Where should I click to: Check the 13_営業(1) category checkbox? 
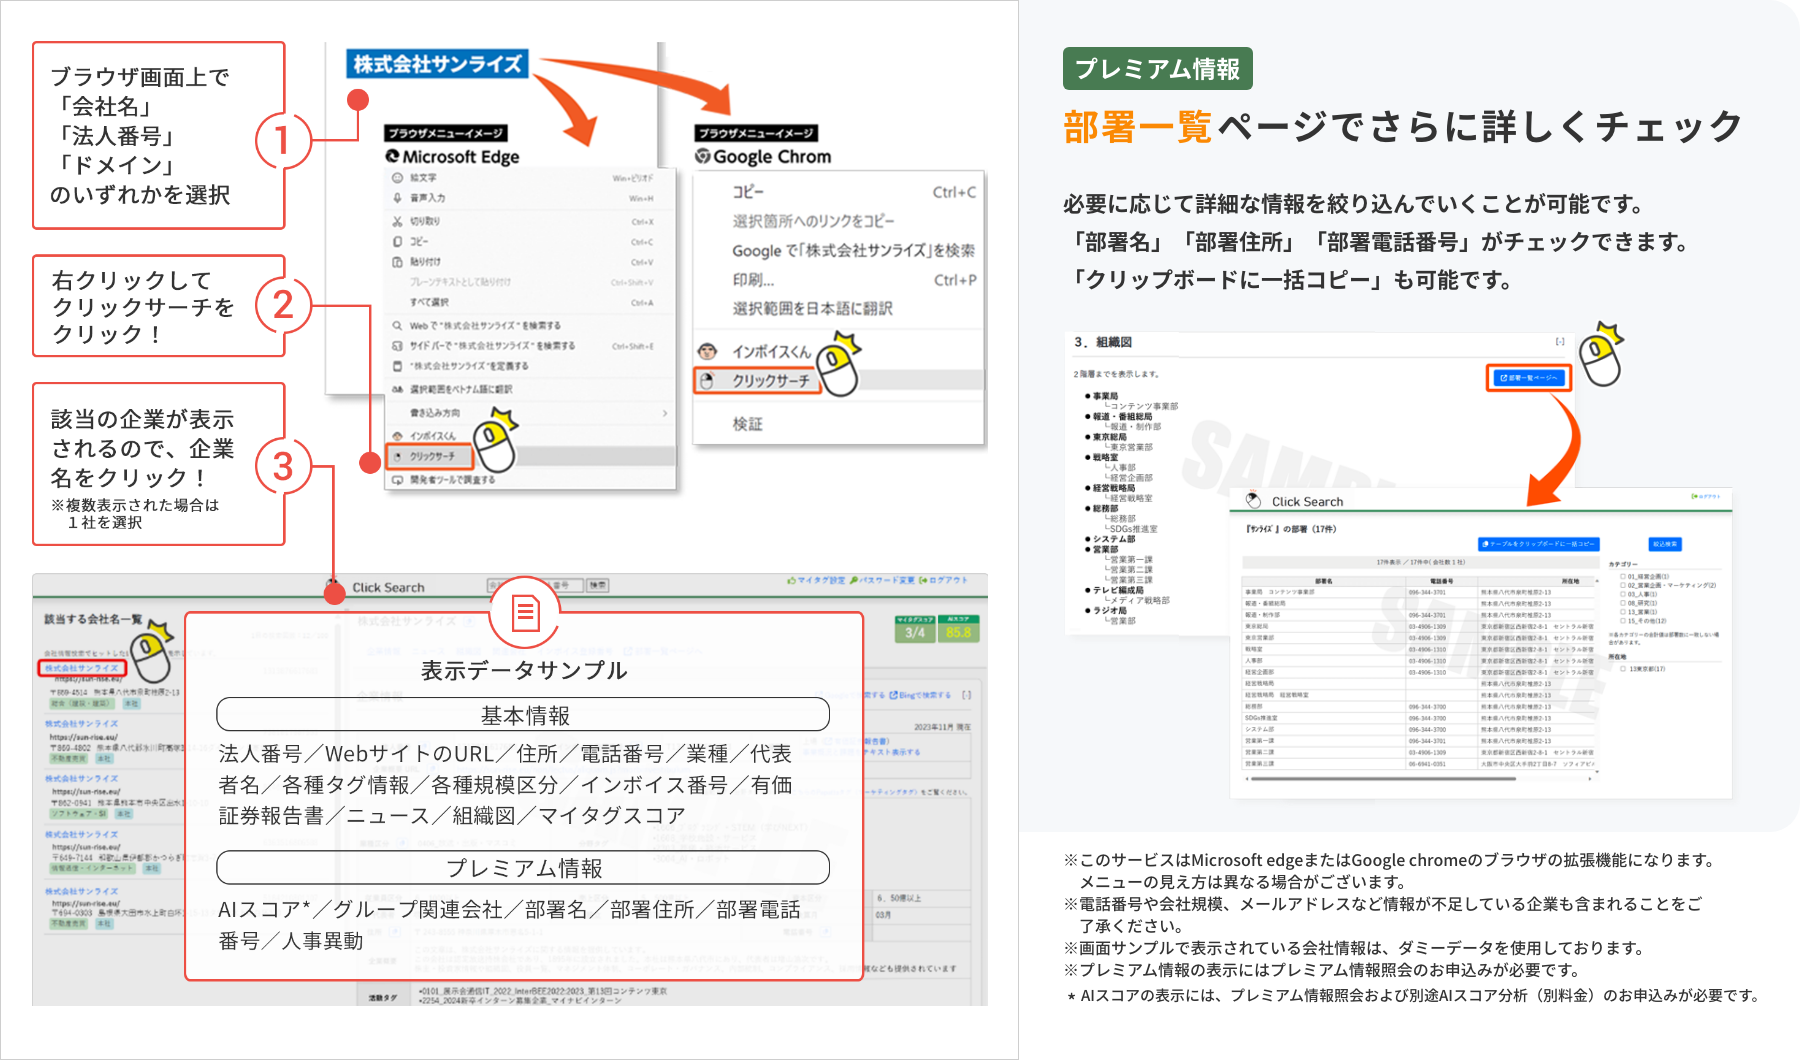point(1623,612)
